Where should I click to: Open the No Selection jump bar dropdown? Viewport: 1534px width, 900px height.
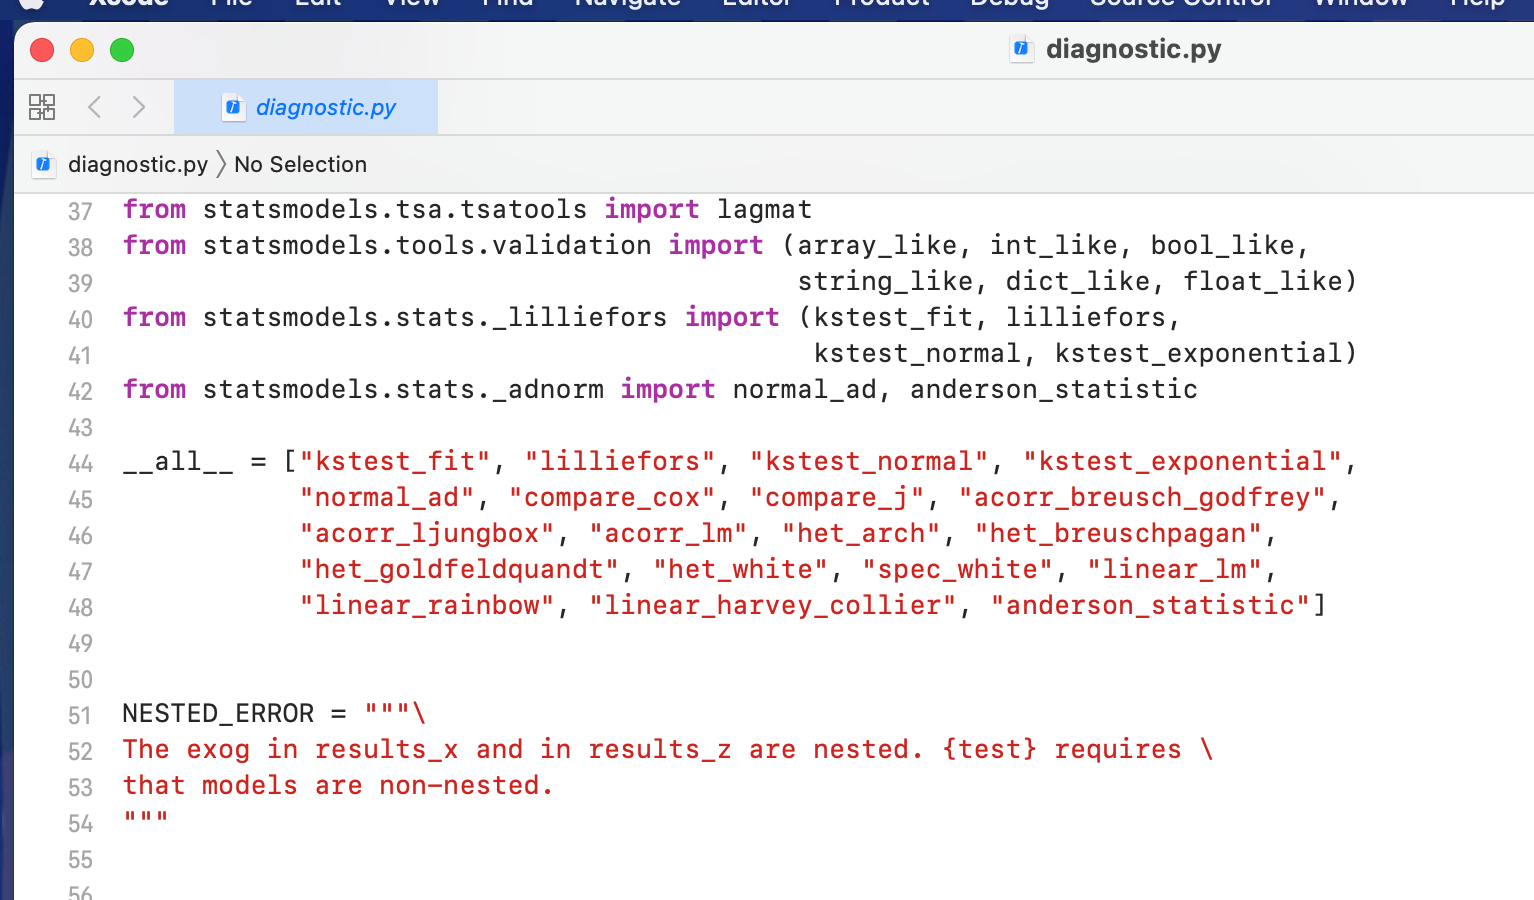[x=300, y=164]
